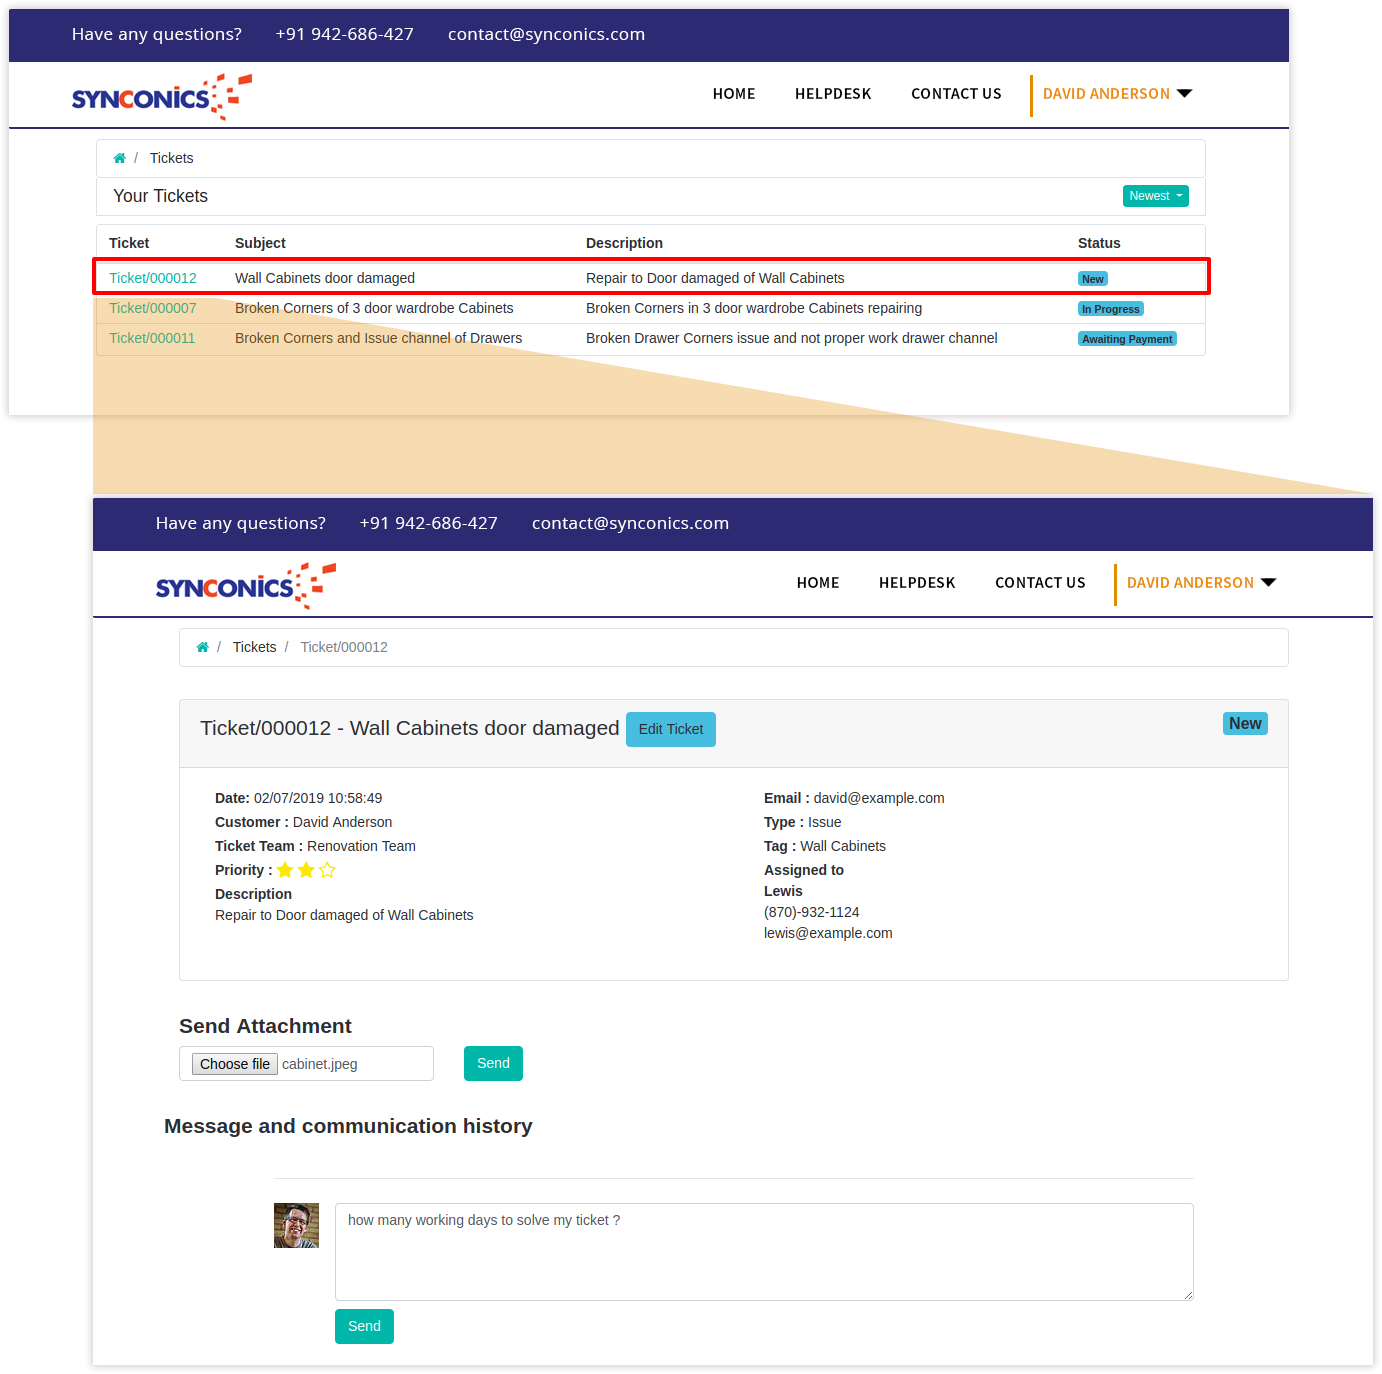Screen dimensions: 1382x1374
Task: Expand David Anderson user menu in top header
Action: (1117, 94)
